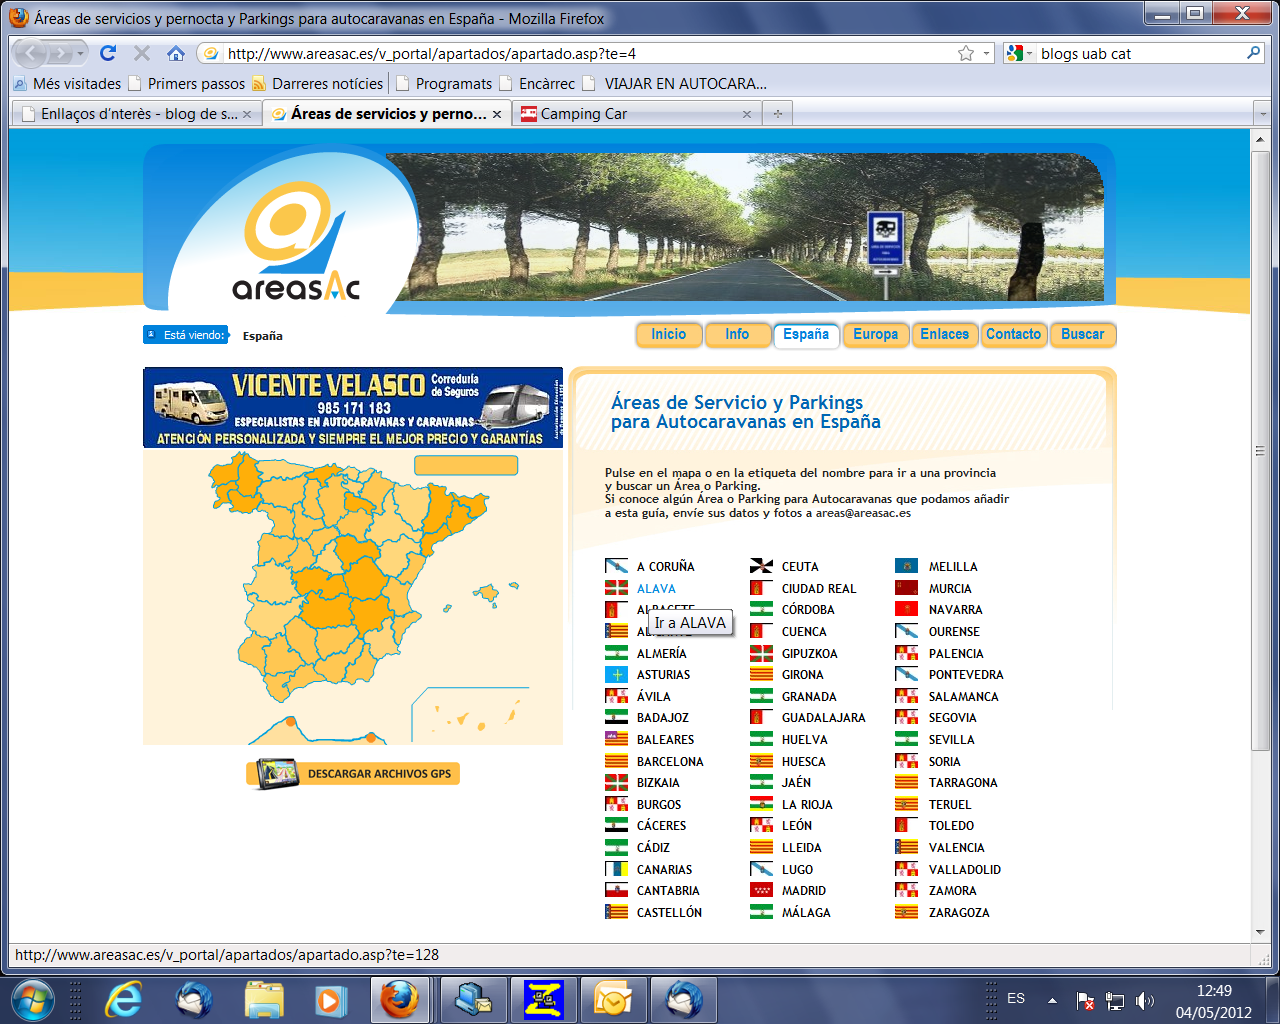This screenshot has width=1280, height=1024.
Task: Click the volume speaker icon in system tray
Action: click(x=1144, y=1000)
